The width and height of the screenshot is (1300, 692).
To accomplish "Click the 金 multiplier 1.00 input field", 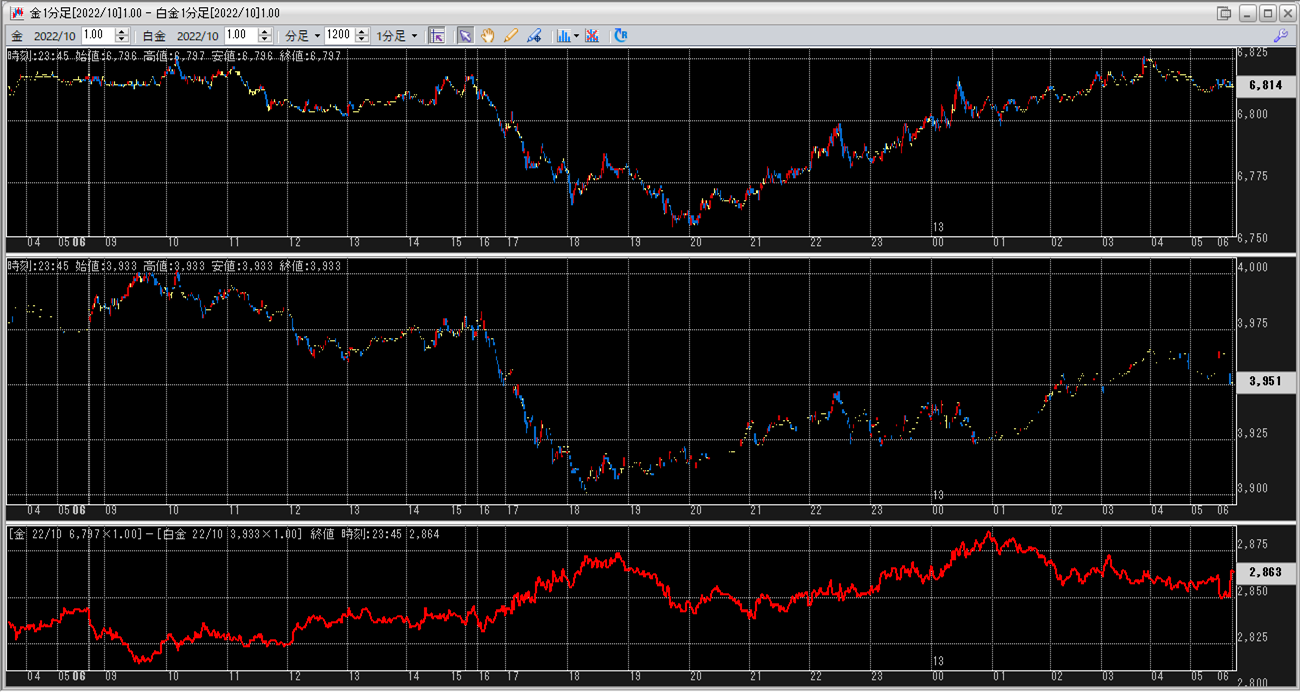I will click(x=98, y=35).
